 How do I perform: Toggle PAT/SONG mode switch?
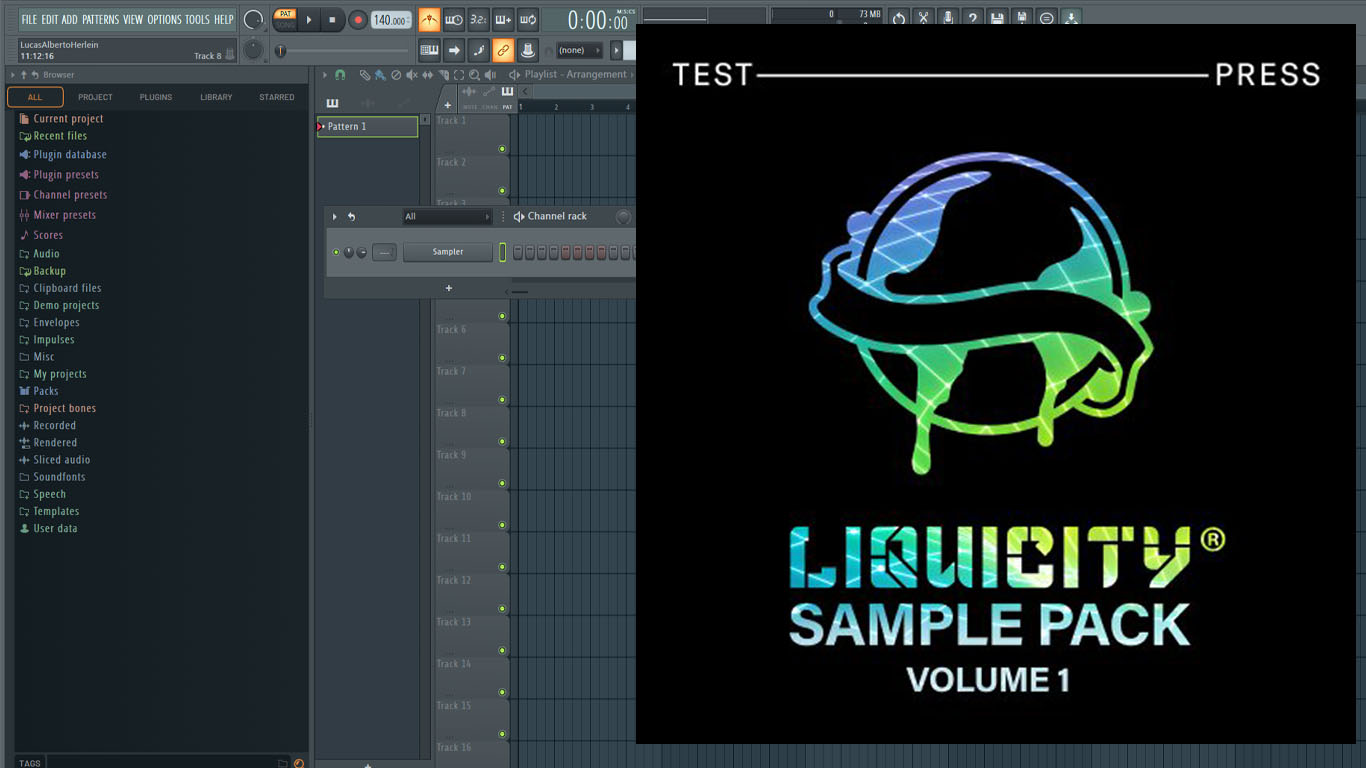coord(285,19)
